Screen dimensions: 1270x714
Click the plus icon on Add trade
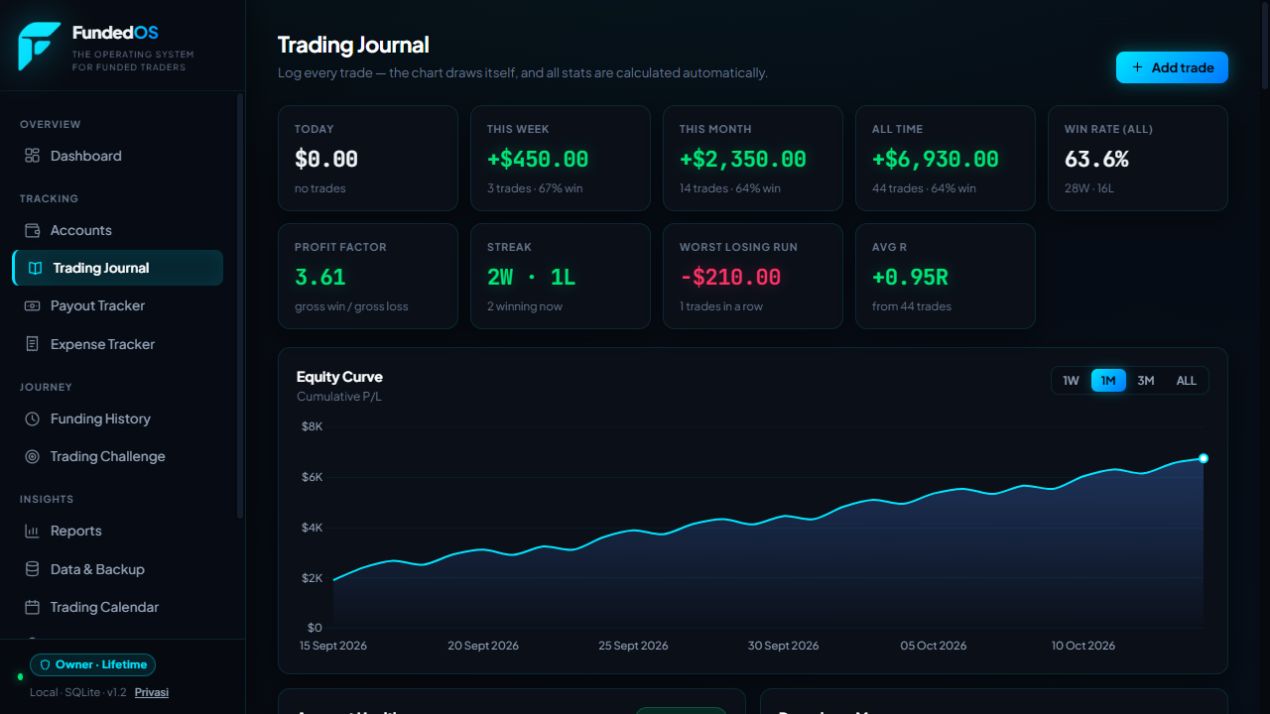tap(1137, 67)
